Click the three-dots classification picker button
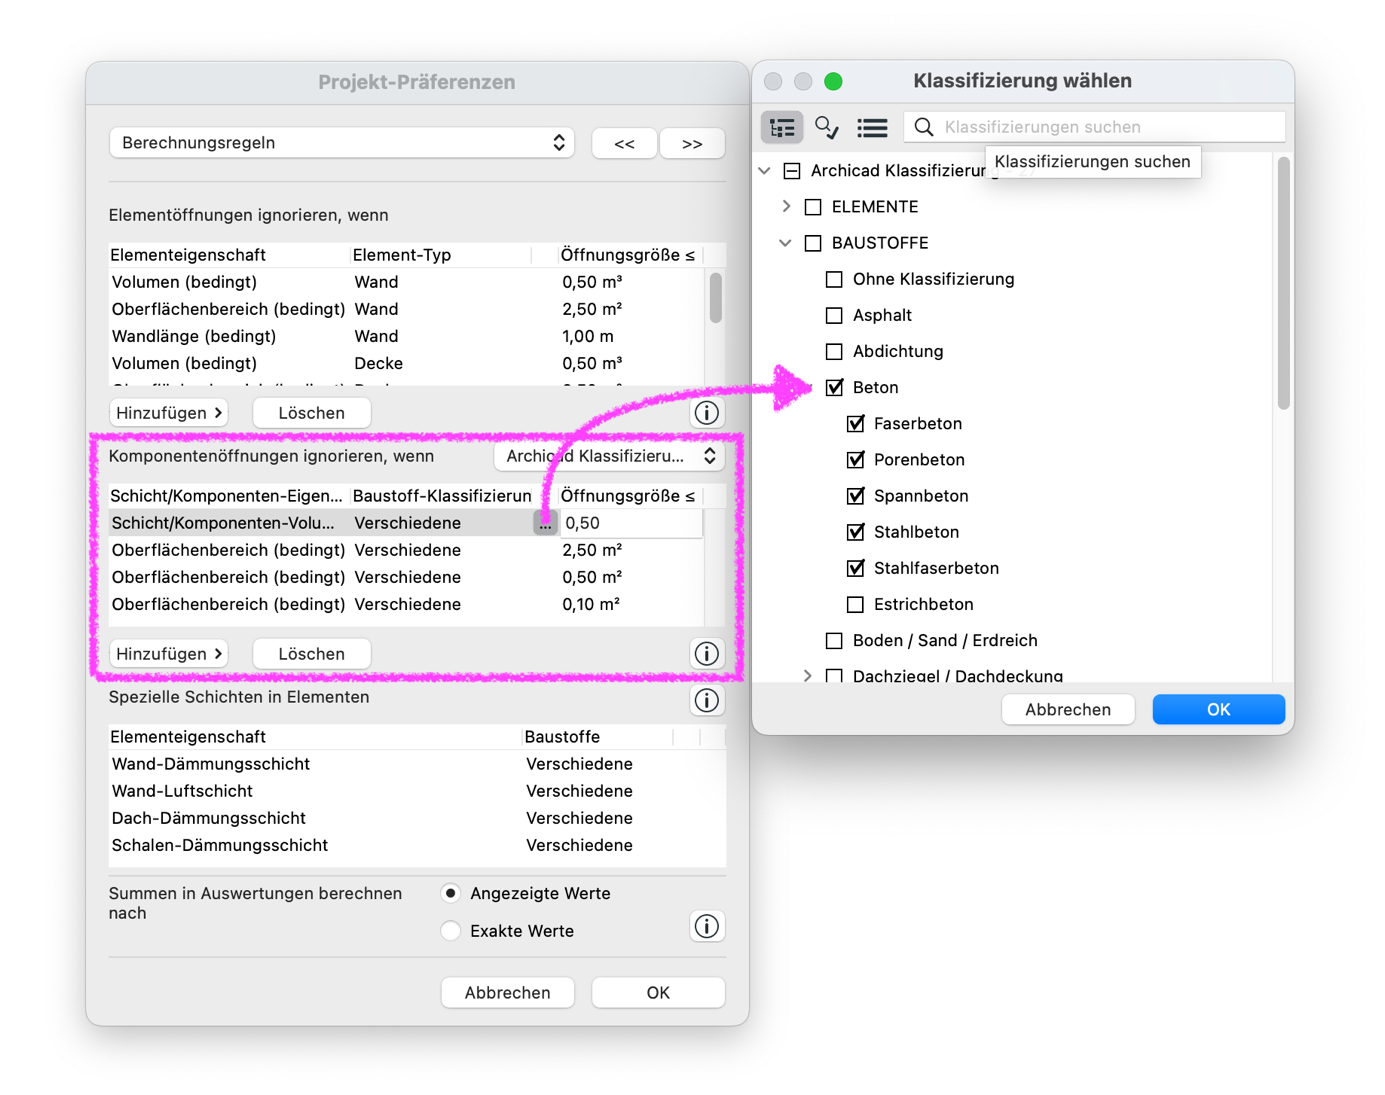Screen dimensions: 1385x1095 (x=545, y=523)
